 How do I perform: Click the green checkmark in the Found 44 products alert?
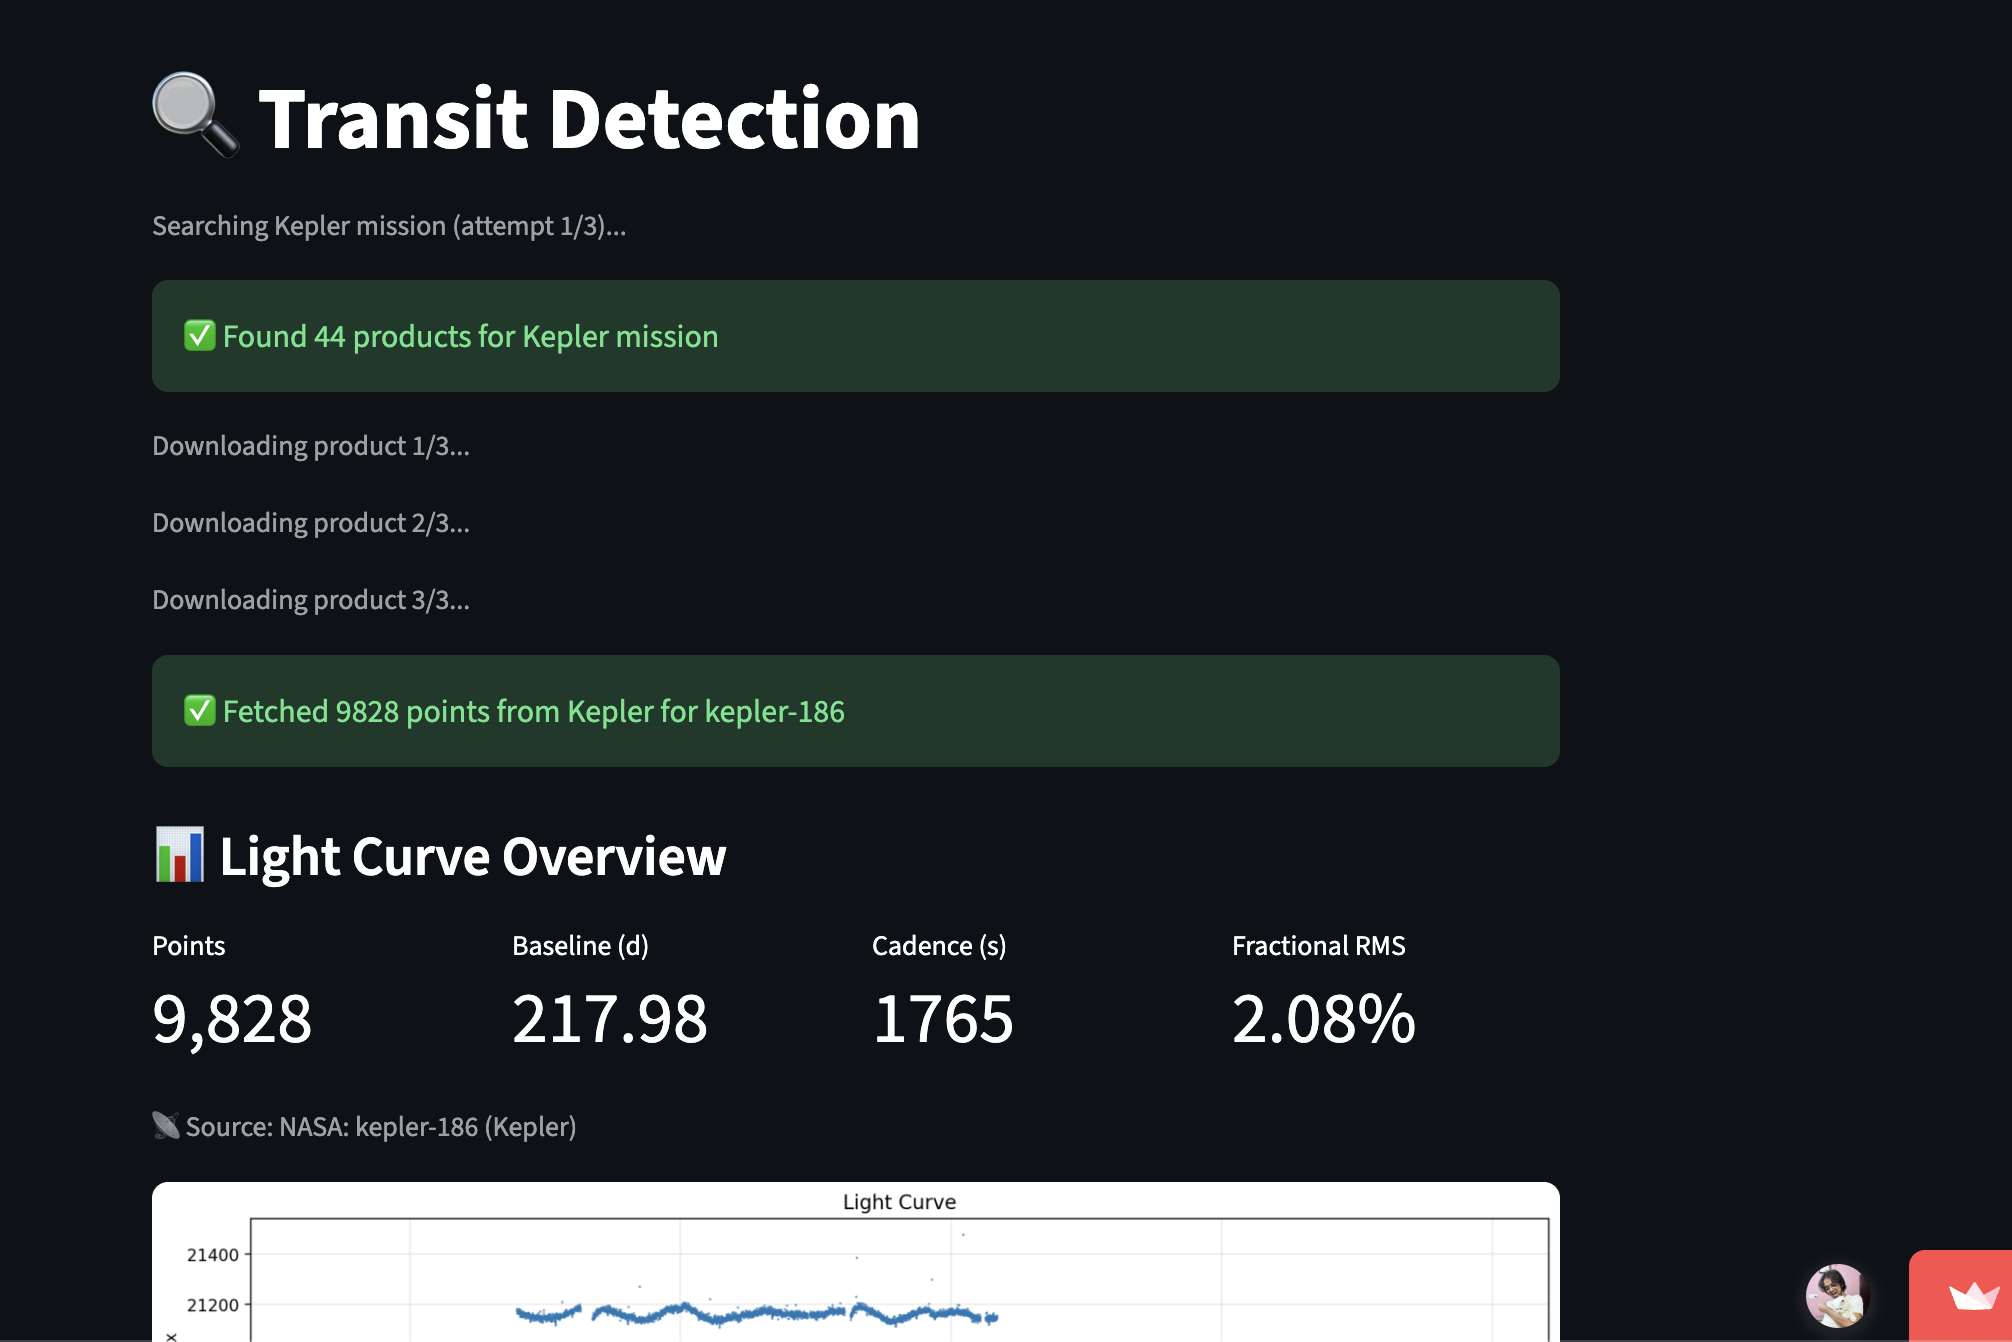(199, 336)
